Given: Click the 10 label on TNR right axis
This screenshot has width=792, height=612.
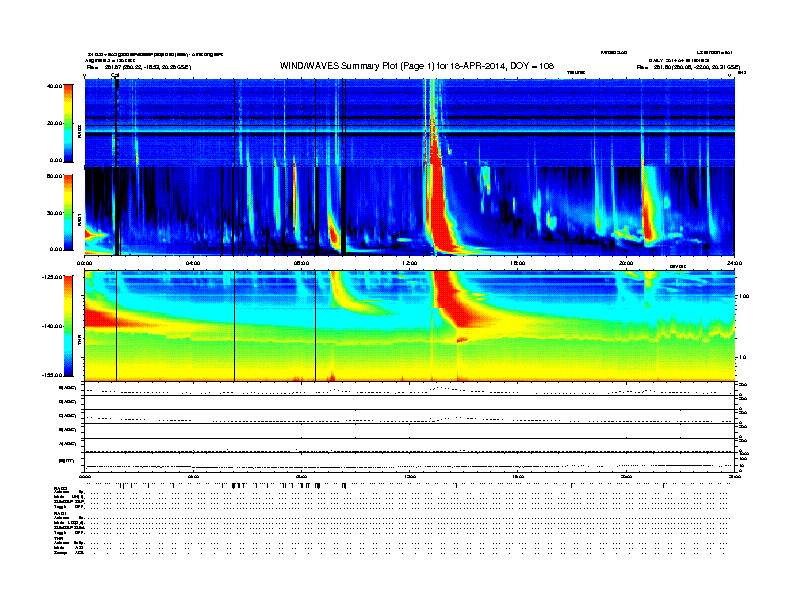Looking at the screenshot, I should (743, 357).
